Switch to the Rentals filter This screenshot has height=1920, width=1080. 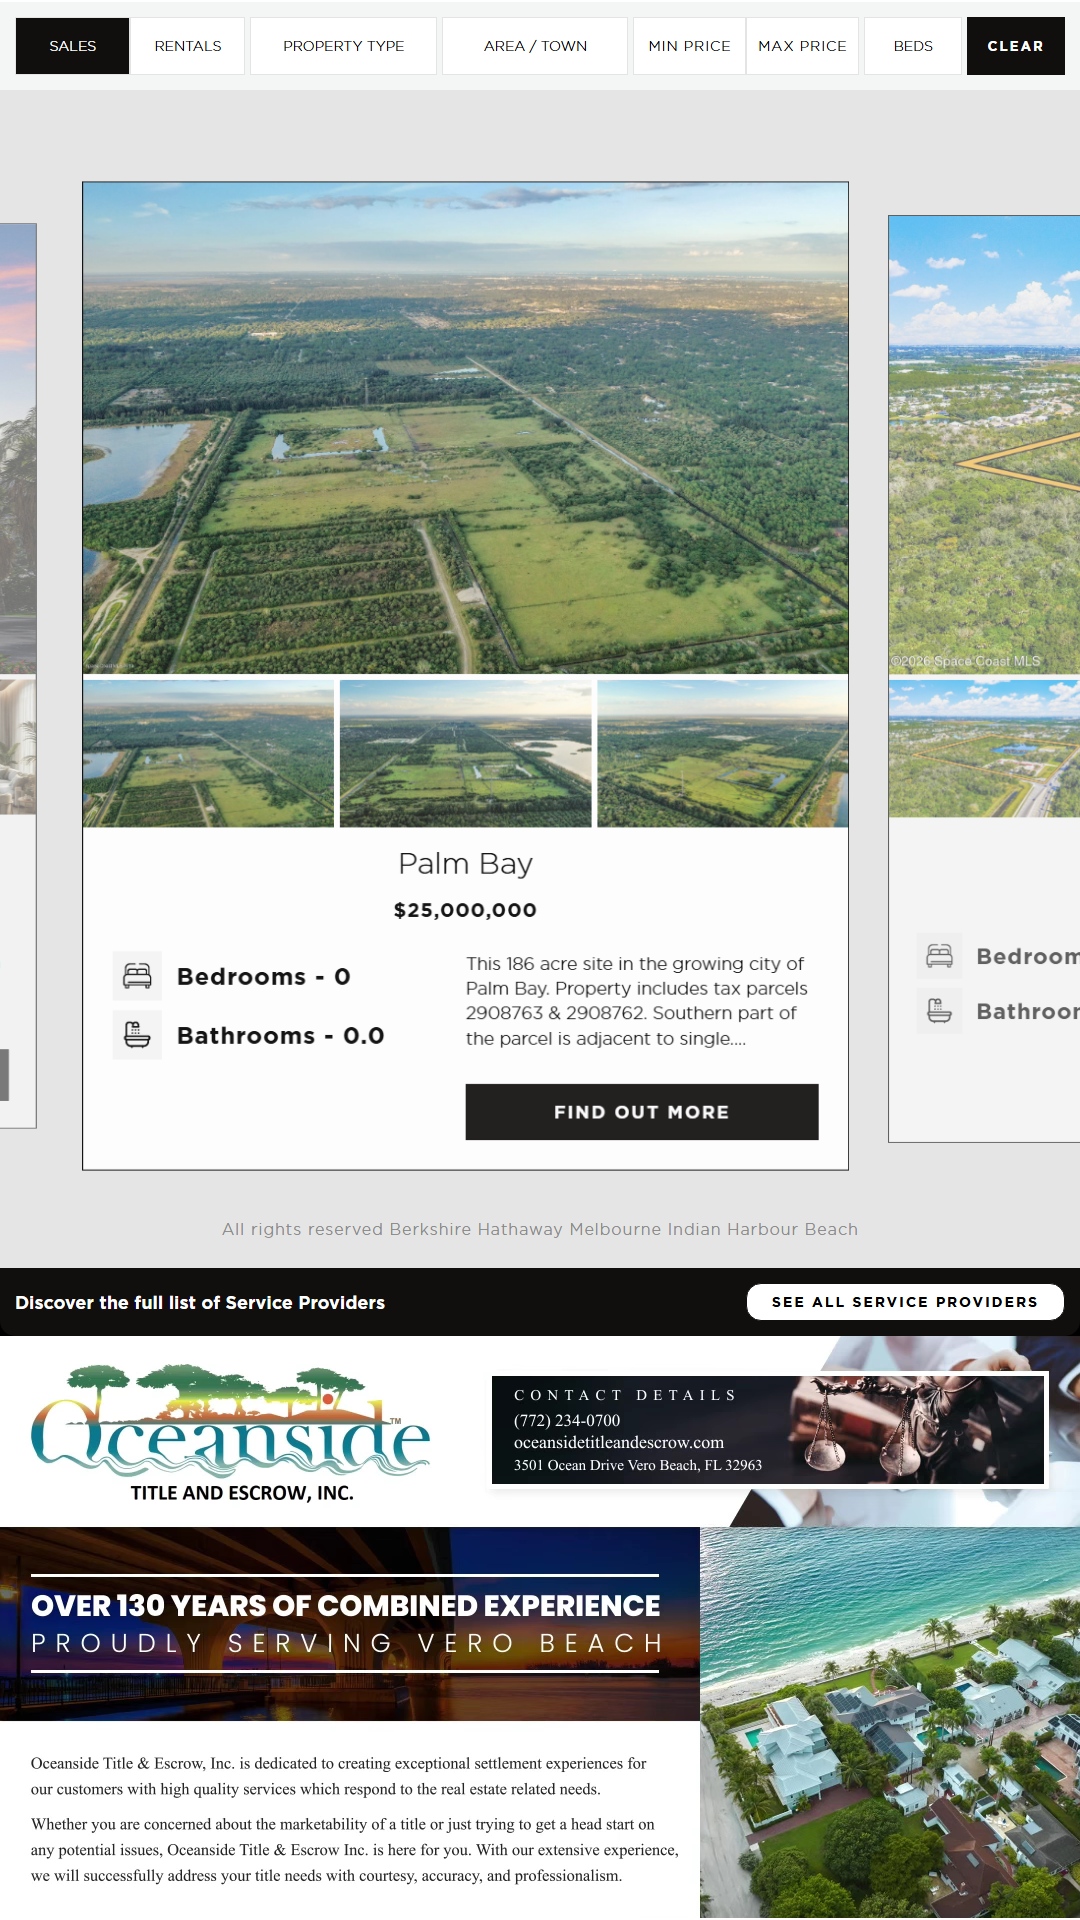click(x=188, y=46)
